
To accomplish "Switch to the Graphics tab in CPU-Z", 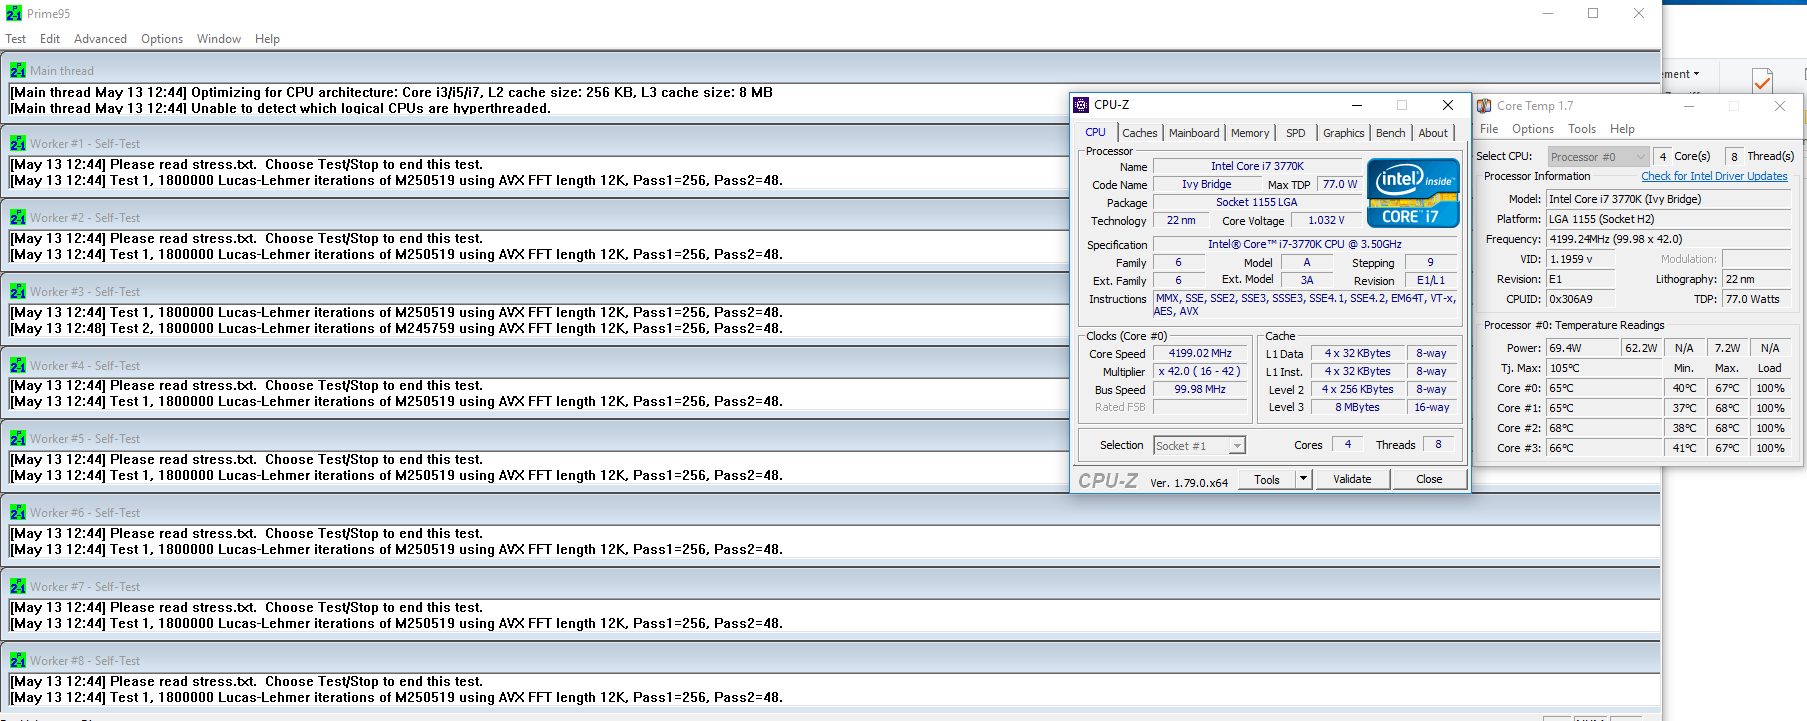I will pos(1343,133).
